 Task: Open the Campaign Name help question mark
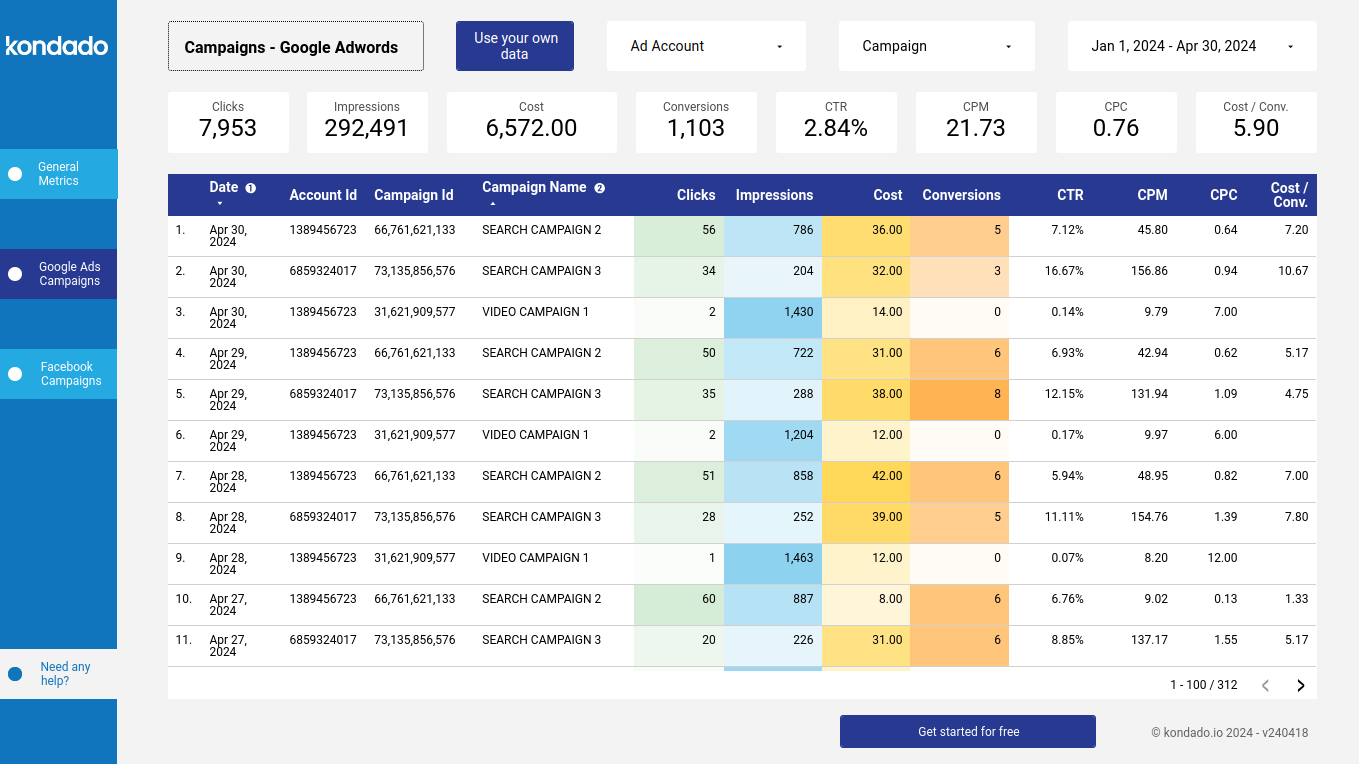[598, 187]
